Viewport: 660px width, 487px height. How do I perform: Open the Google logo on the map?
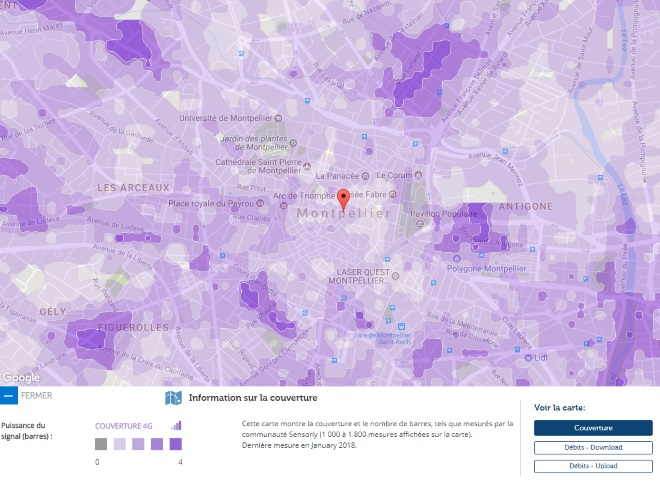[21, 378]
